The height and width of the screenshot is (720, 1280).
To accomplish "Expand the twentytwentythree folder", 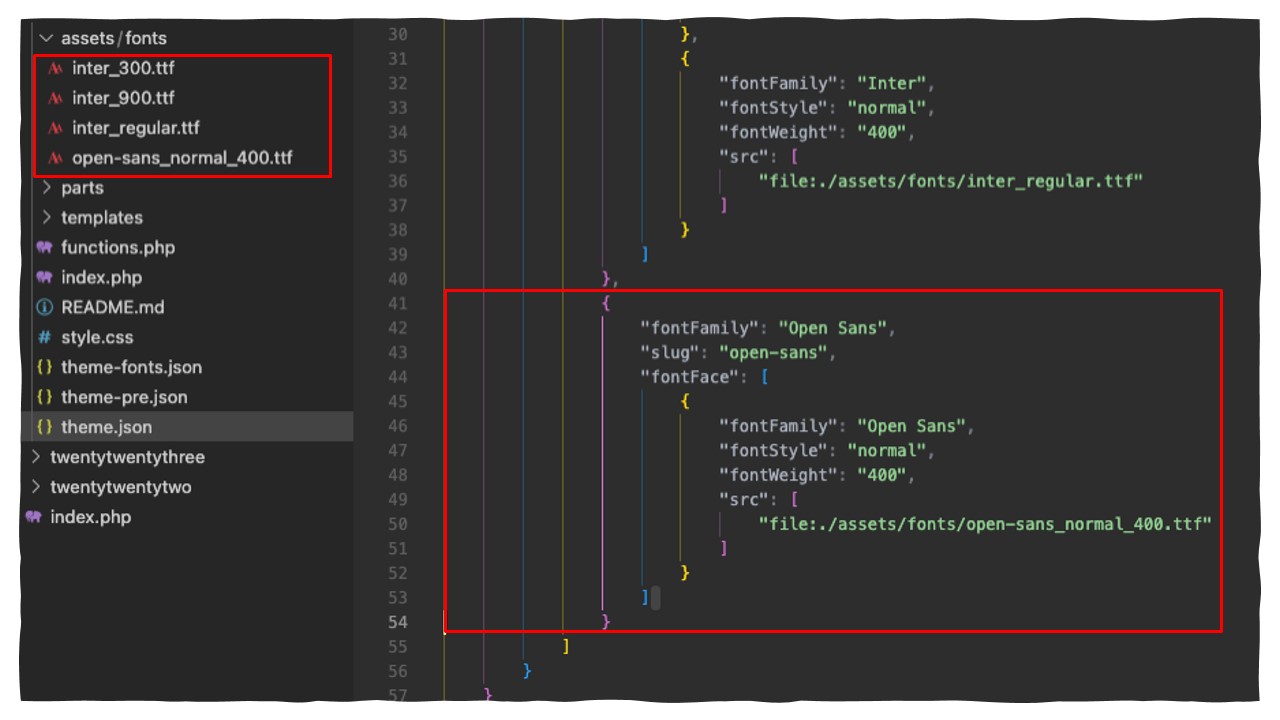I will coord(35,457).
